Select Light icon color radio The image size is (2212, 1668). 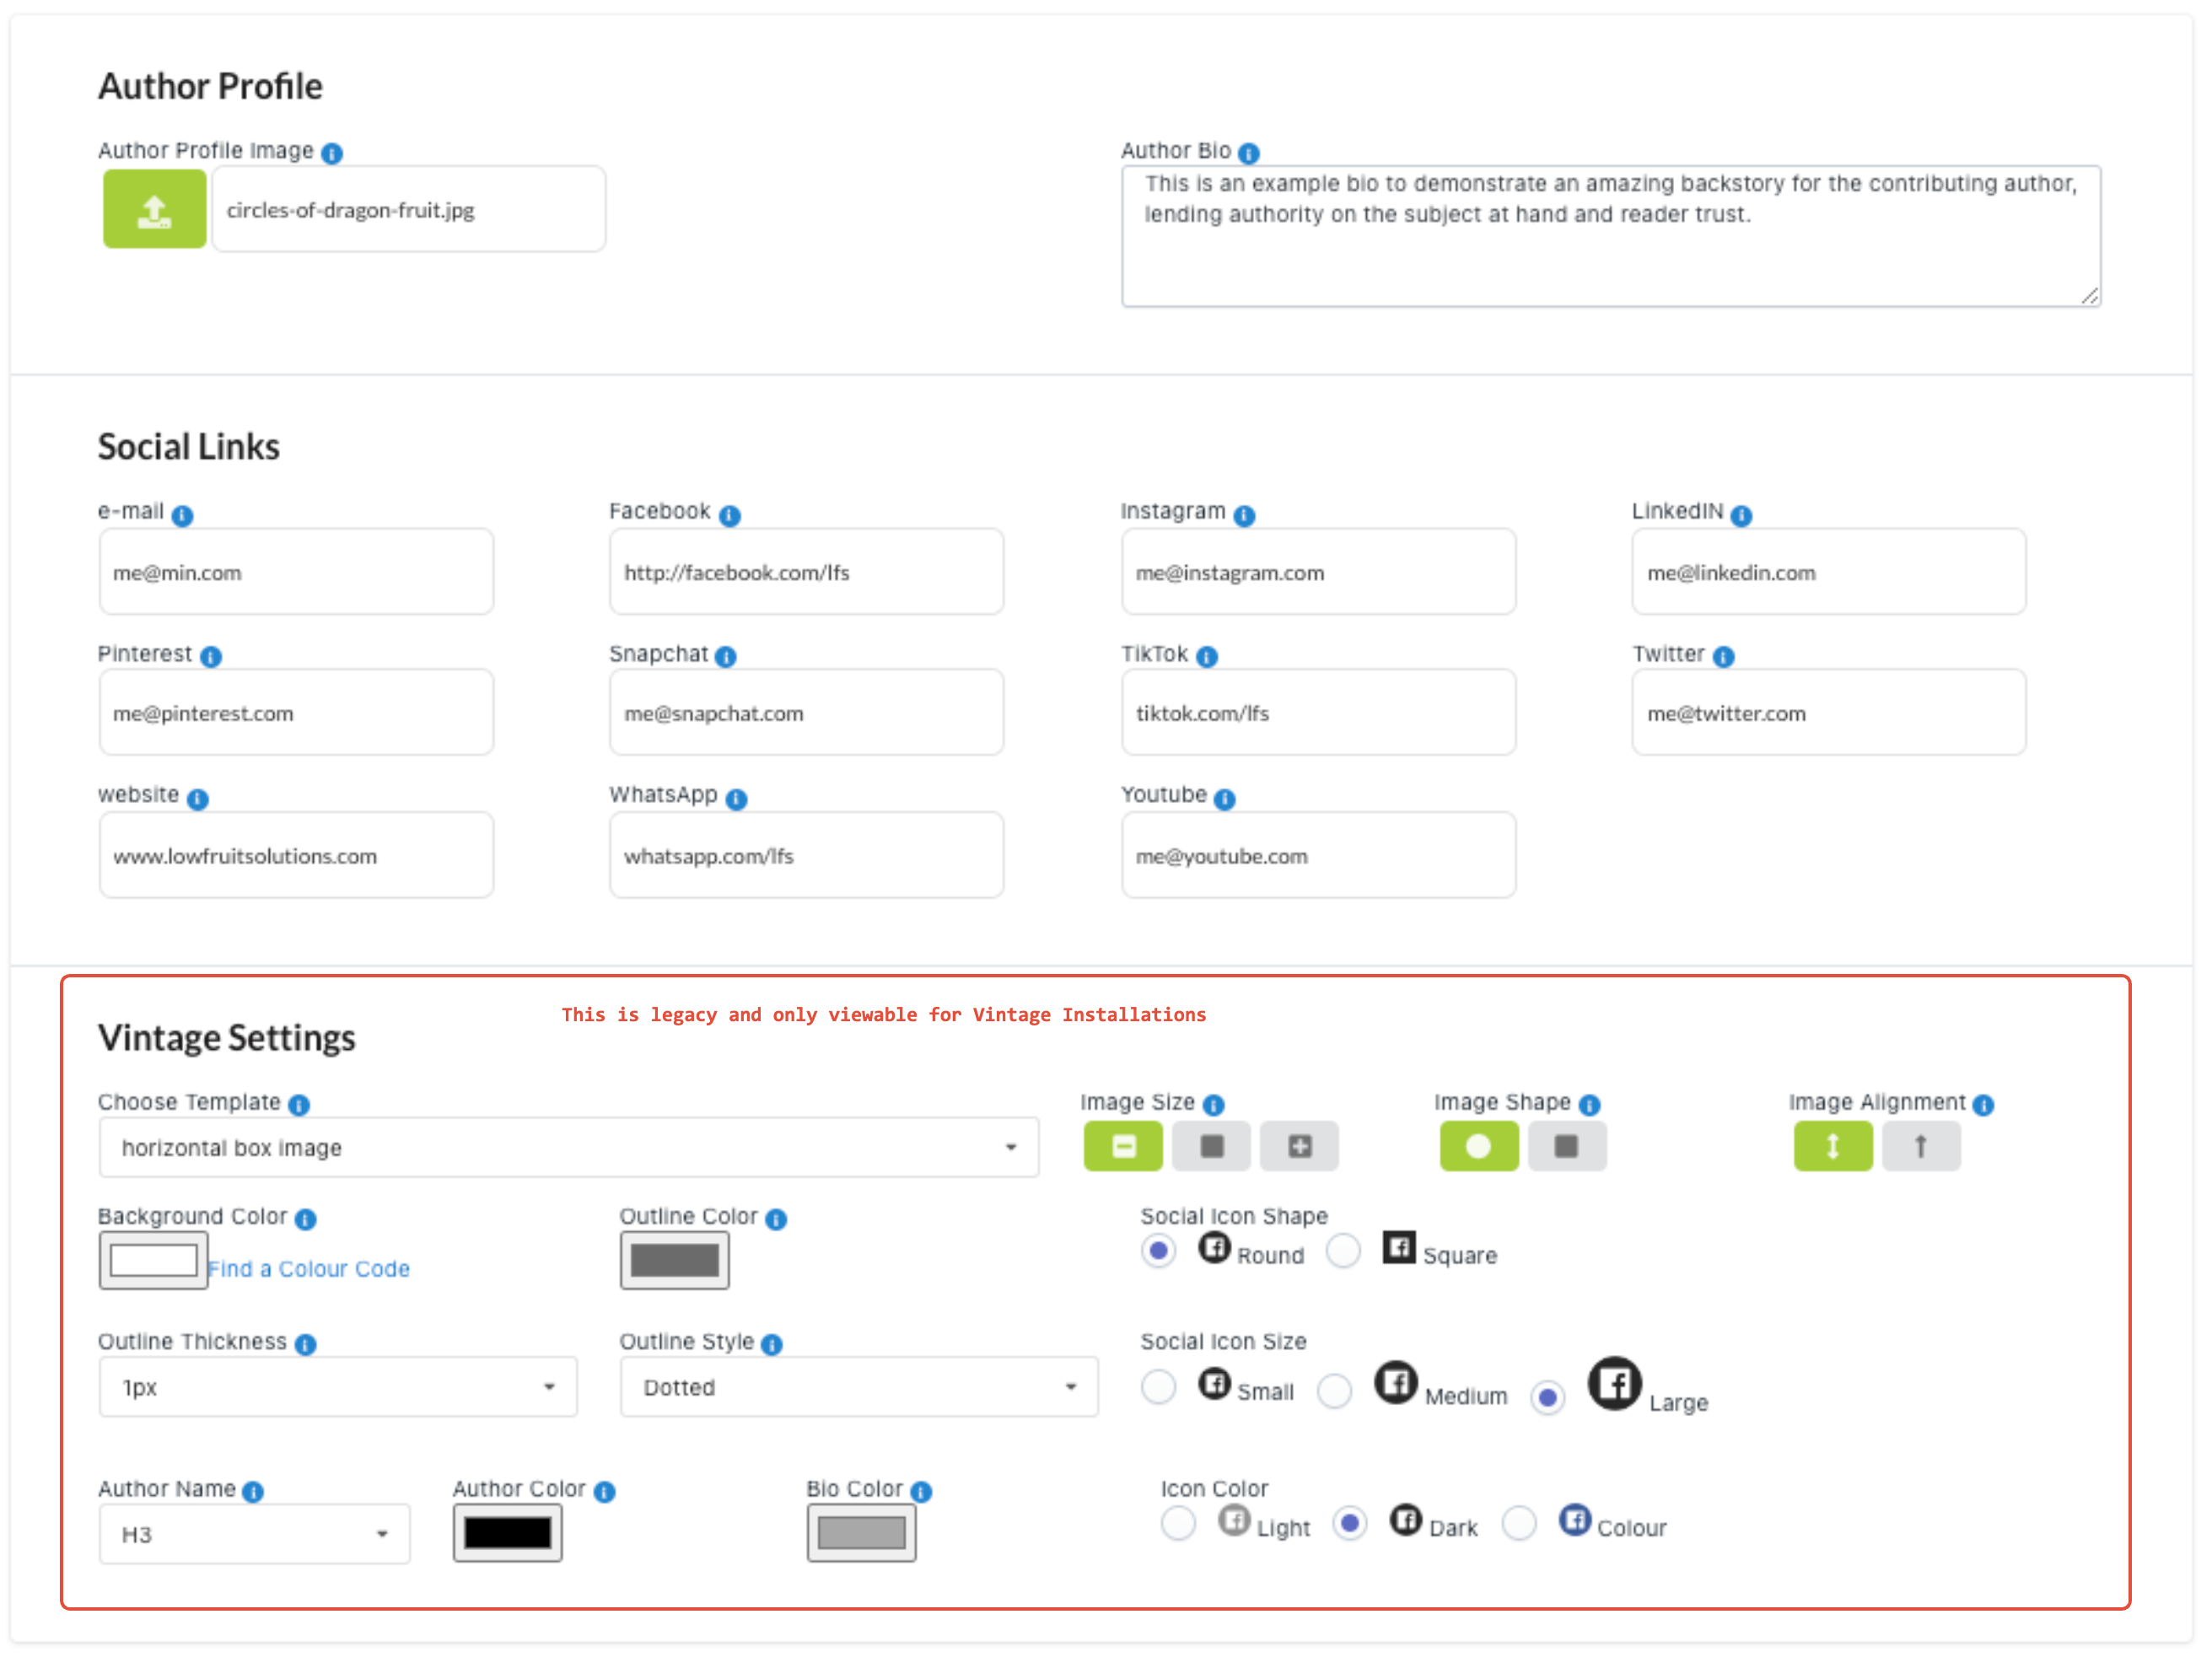click(1177, 1524)
